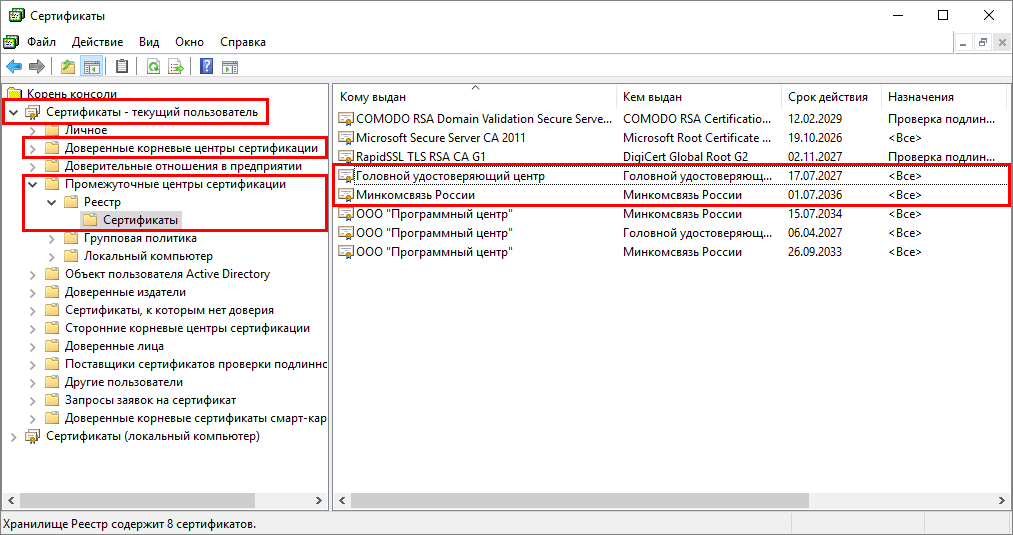
Task: Expand the Личное folder node
Action: 34,130
